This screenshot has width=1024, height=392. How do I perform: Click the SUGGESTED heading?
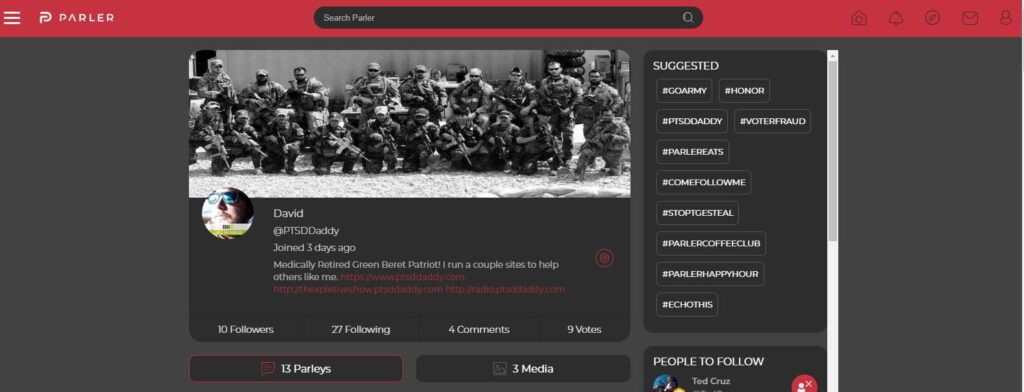coord(686,66)
